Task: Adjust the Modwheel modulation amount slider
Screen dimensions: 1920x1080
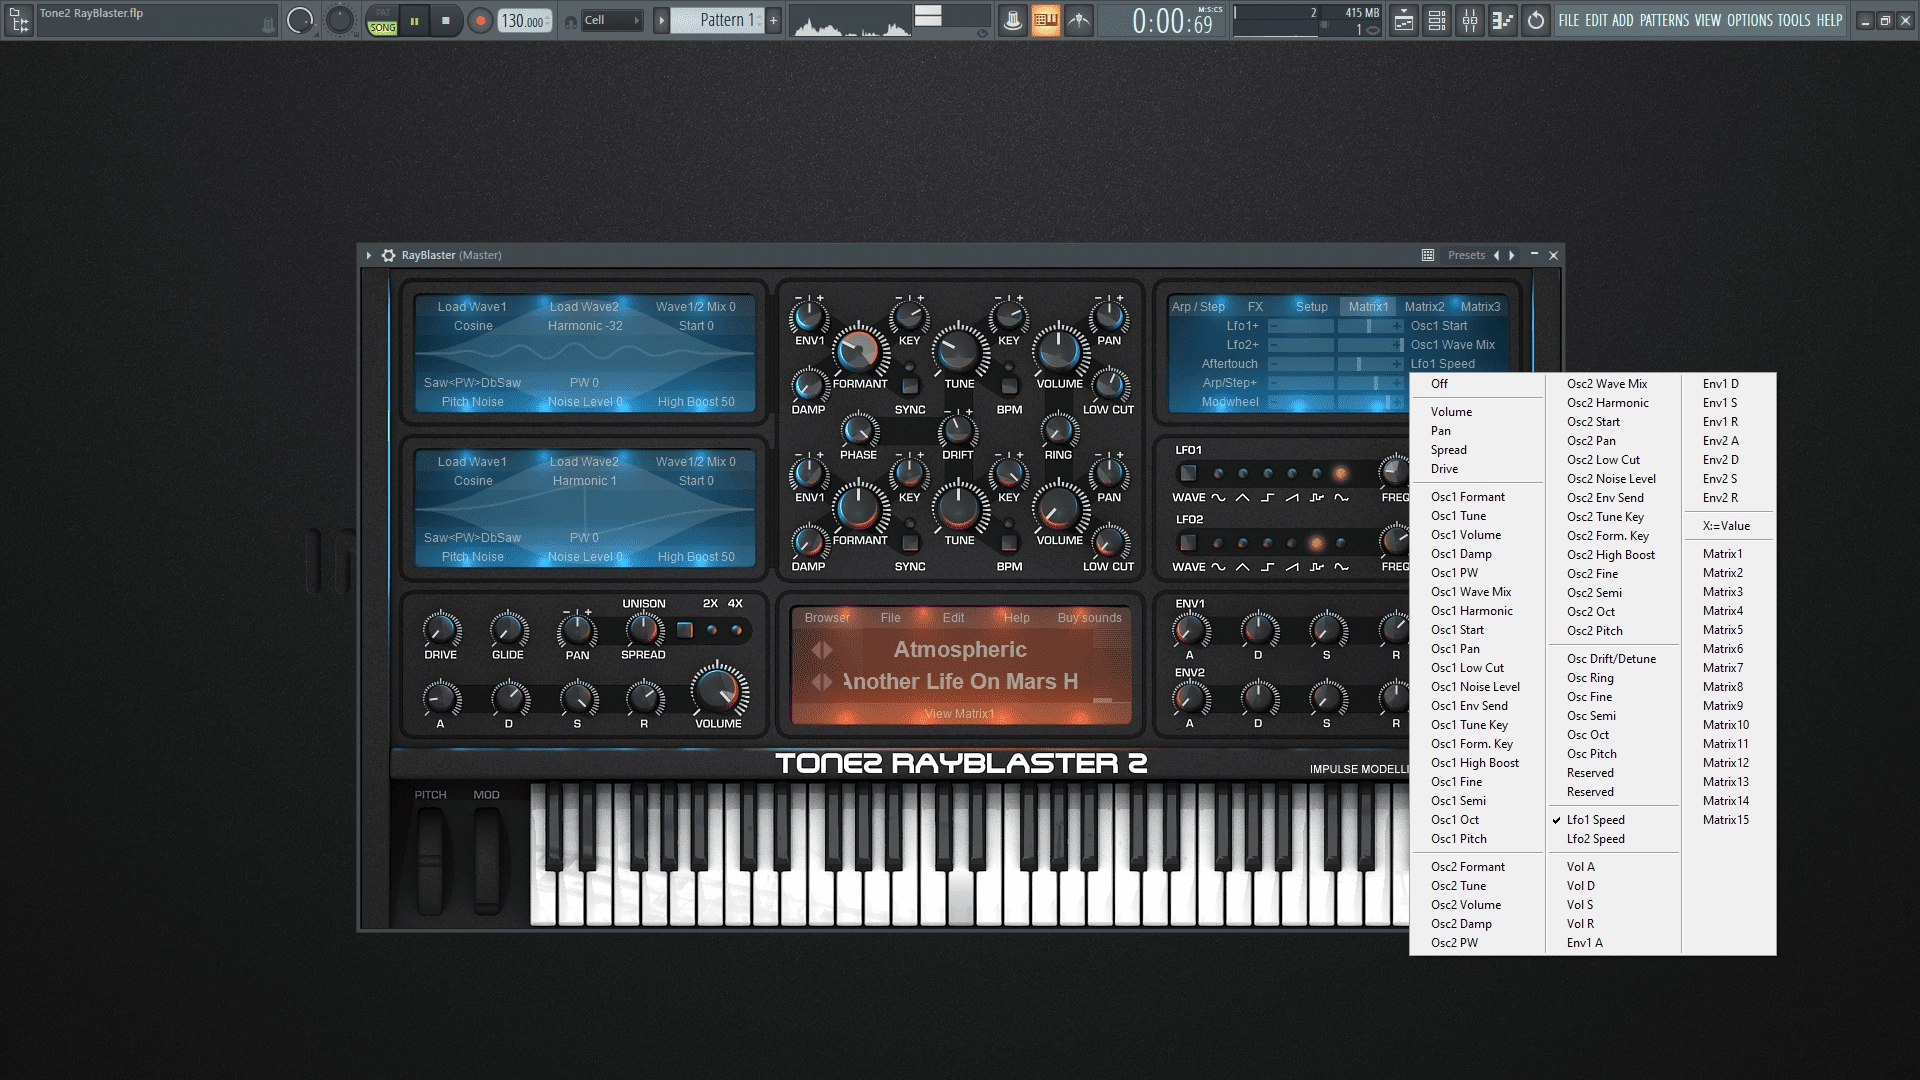Action: tap(1336, 402)
